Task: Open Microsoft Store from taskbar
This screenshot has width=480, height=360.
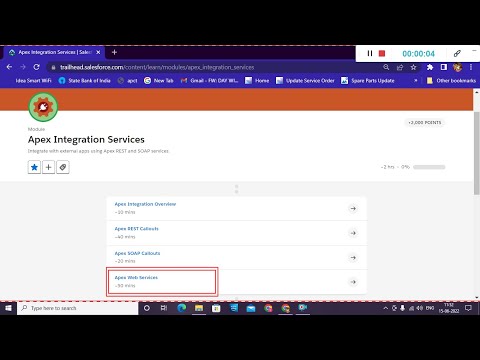Action: pos(216,308)
